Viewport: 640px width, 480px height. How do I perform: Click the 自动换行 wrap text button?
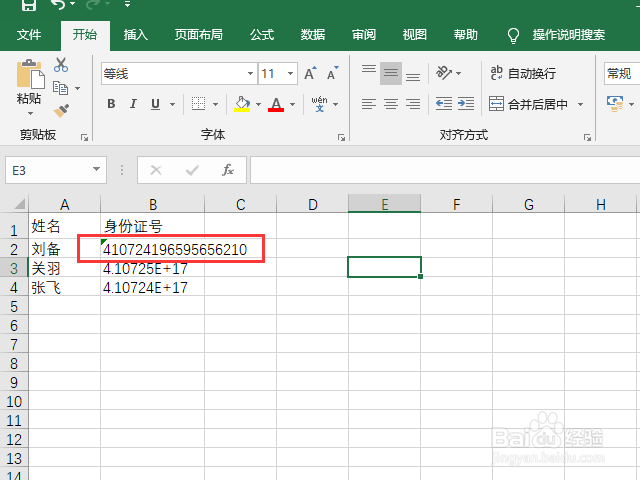coord(523,73)
